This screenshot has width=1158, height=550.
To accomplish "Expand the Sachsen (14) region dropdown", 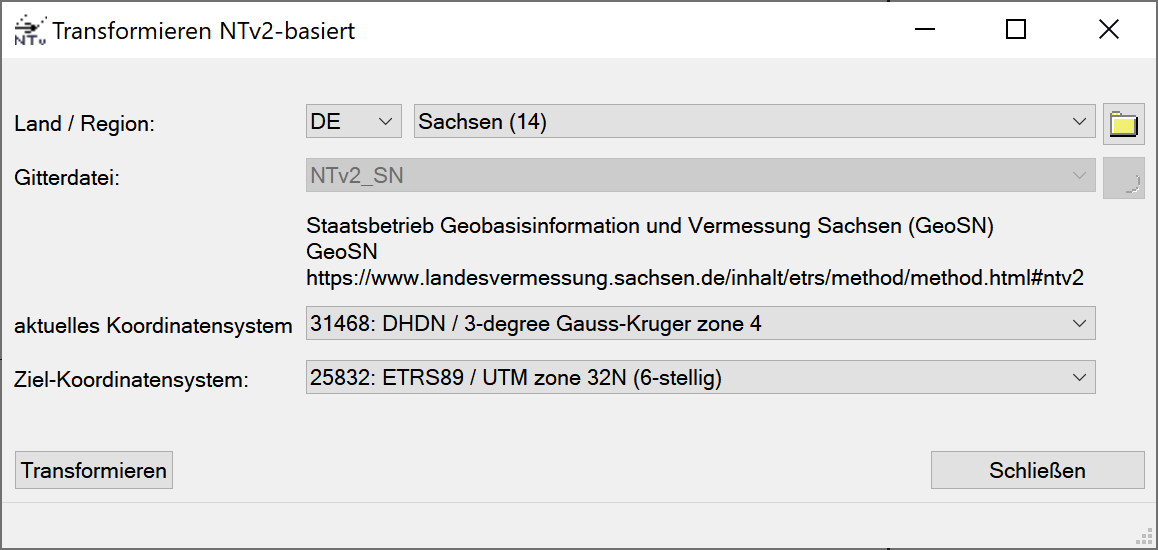I will [754, 122].
